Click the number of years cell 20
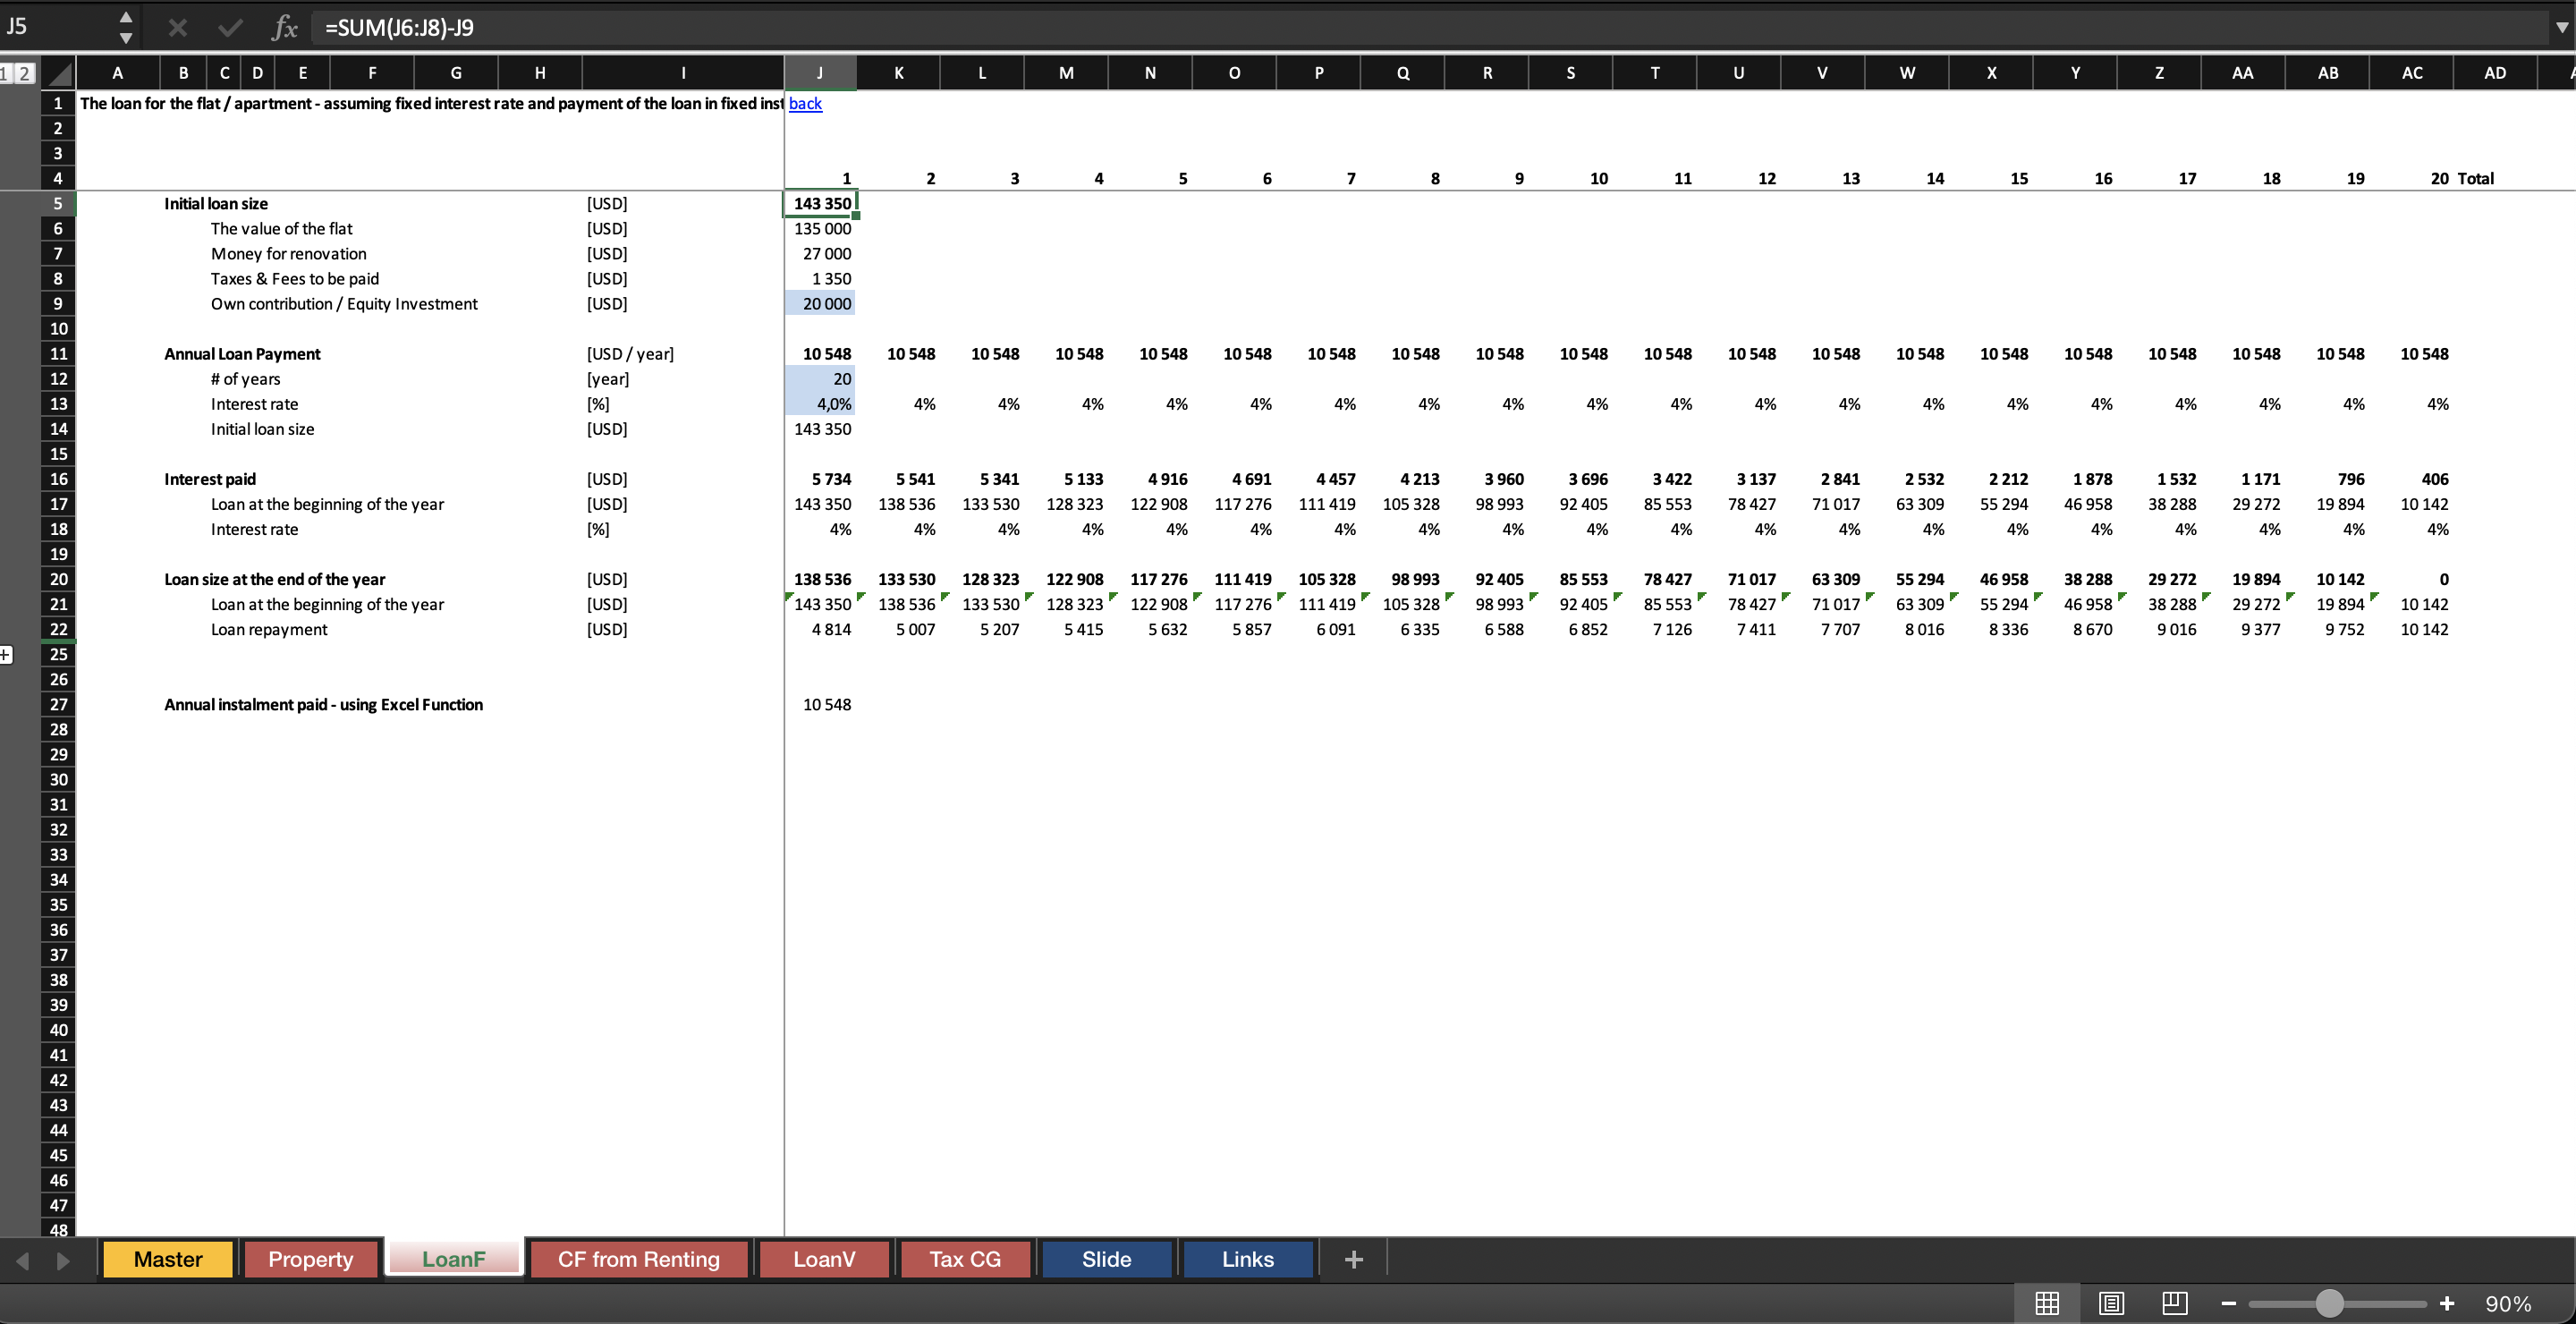 (820, 379)
